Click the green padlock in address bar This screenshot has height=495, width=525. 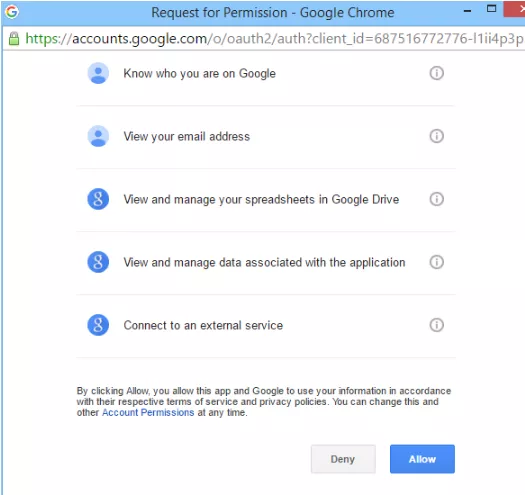(14, 39)
